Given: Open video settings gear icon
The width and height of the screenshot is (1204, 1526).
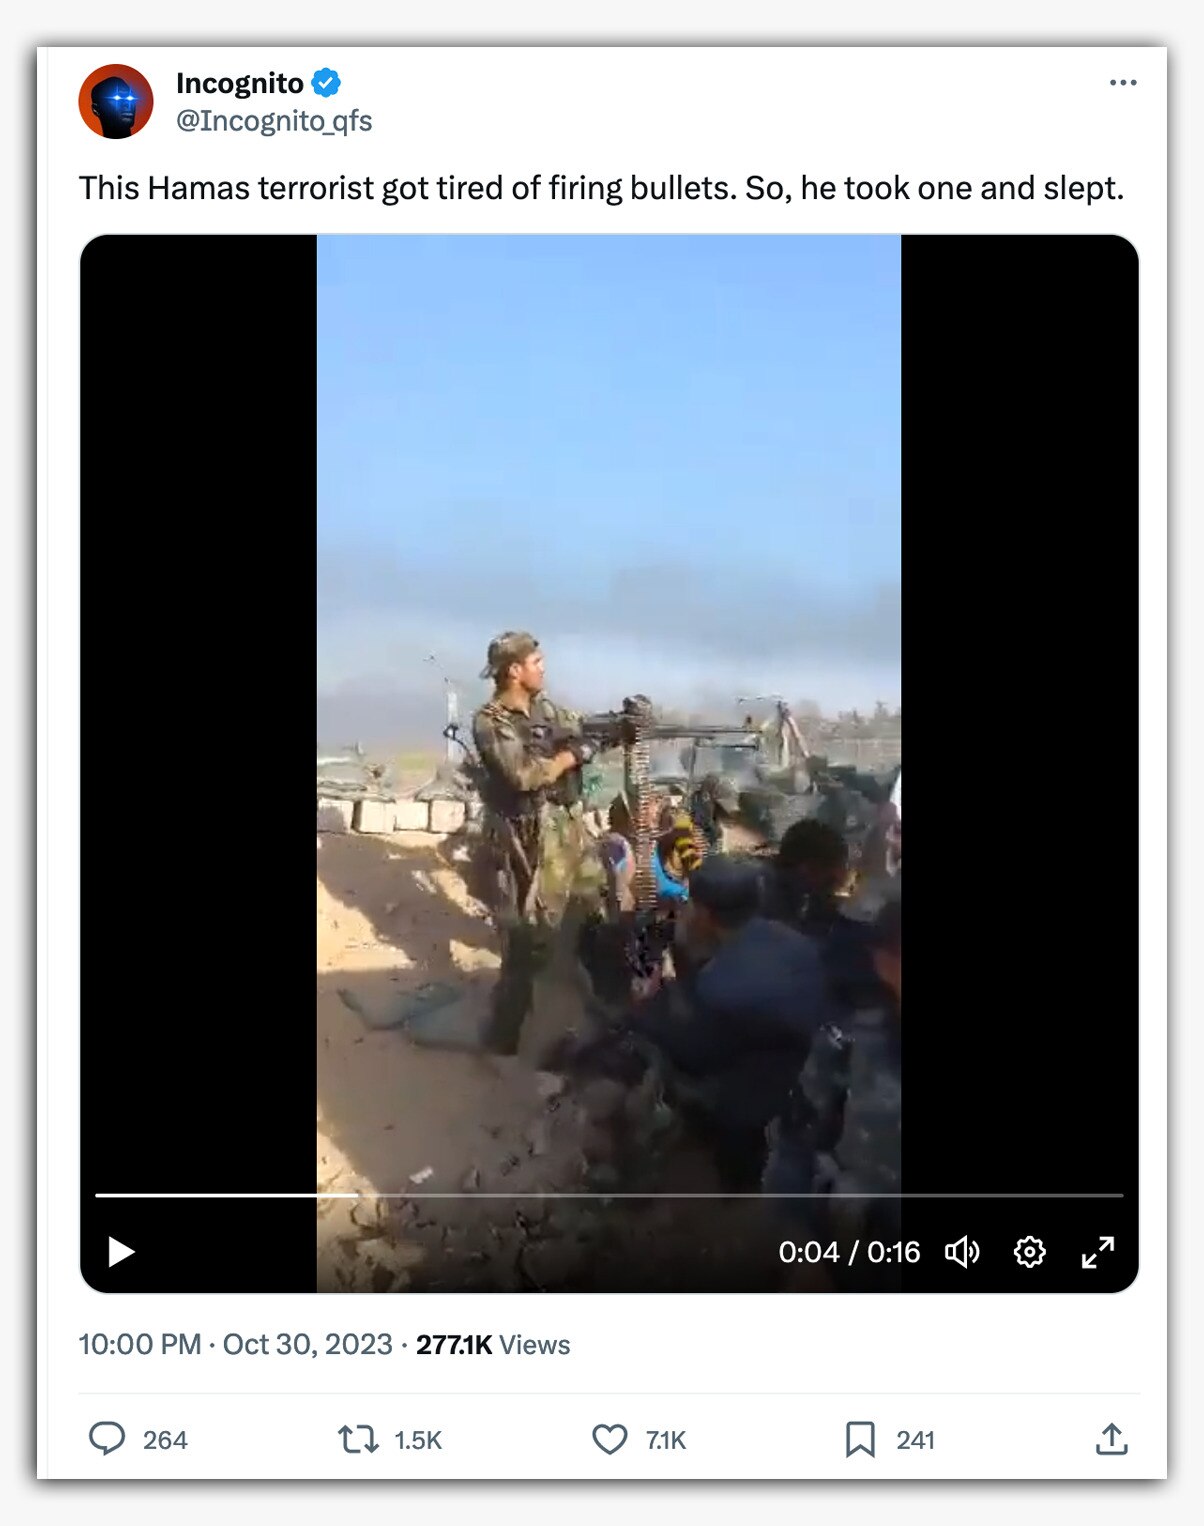Looking at the screenshot, I should pyautogui.click(x=1029, y=1252).
